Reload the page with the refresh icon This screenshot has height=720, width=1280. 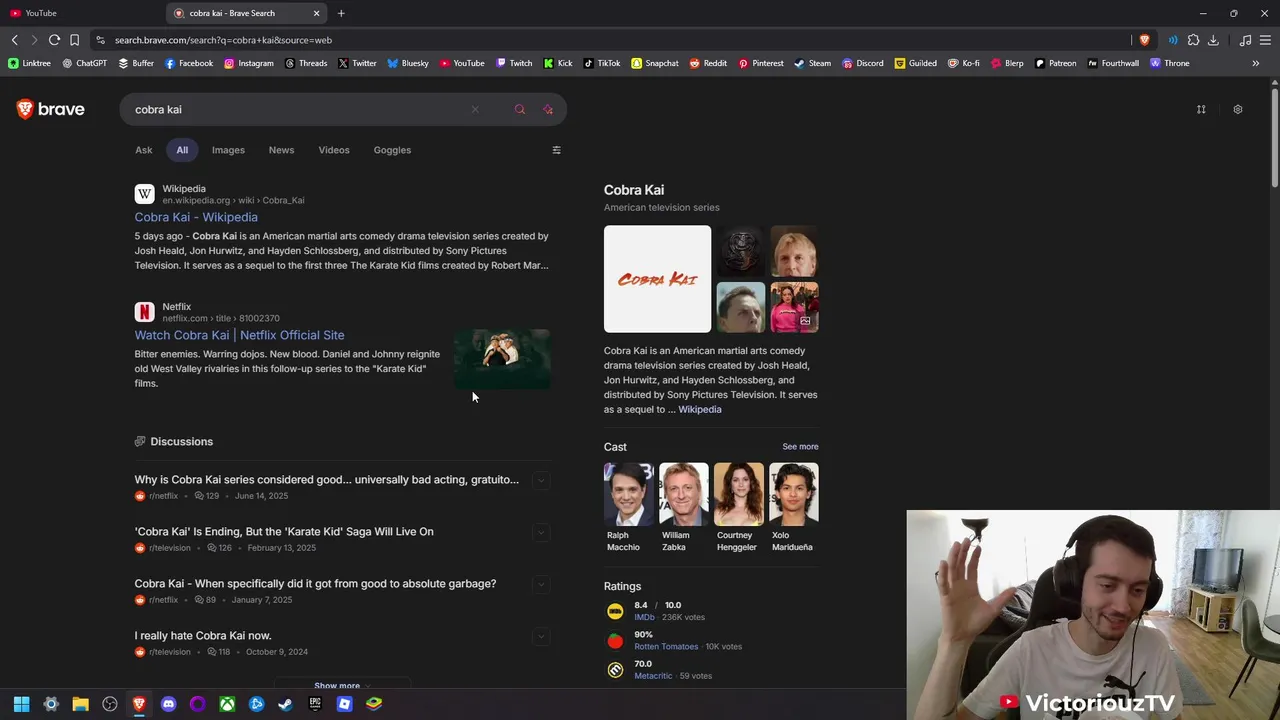tap(54, 40)
